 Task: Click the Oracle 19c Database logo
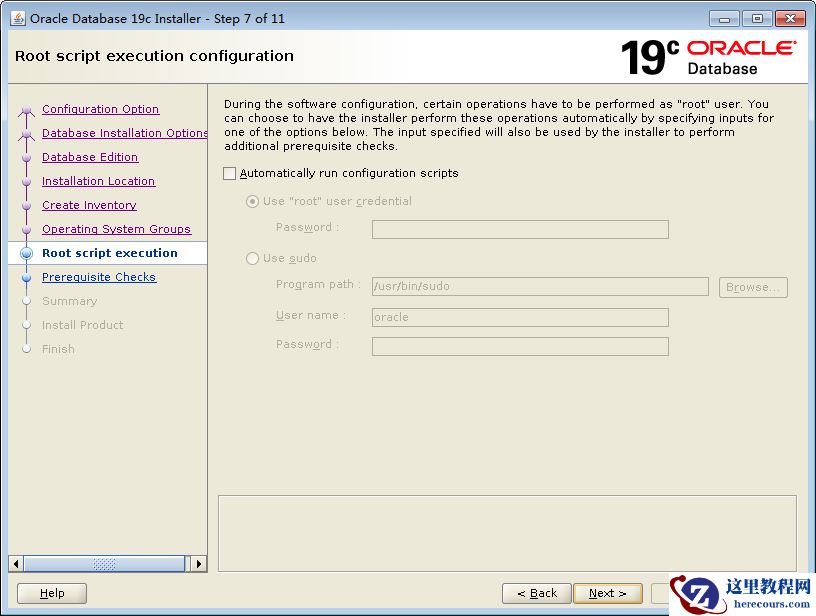708,57
